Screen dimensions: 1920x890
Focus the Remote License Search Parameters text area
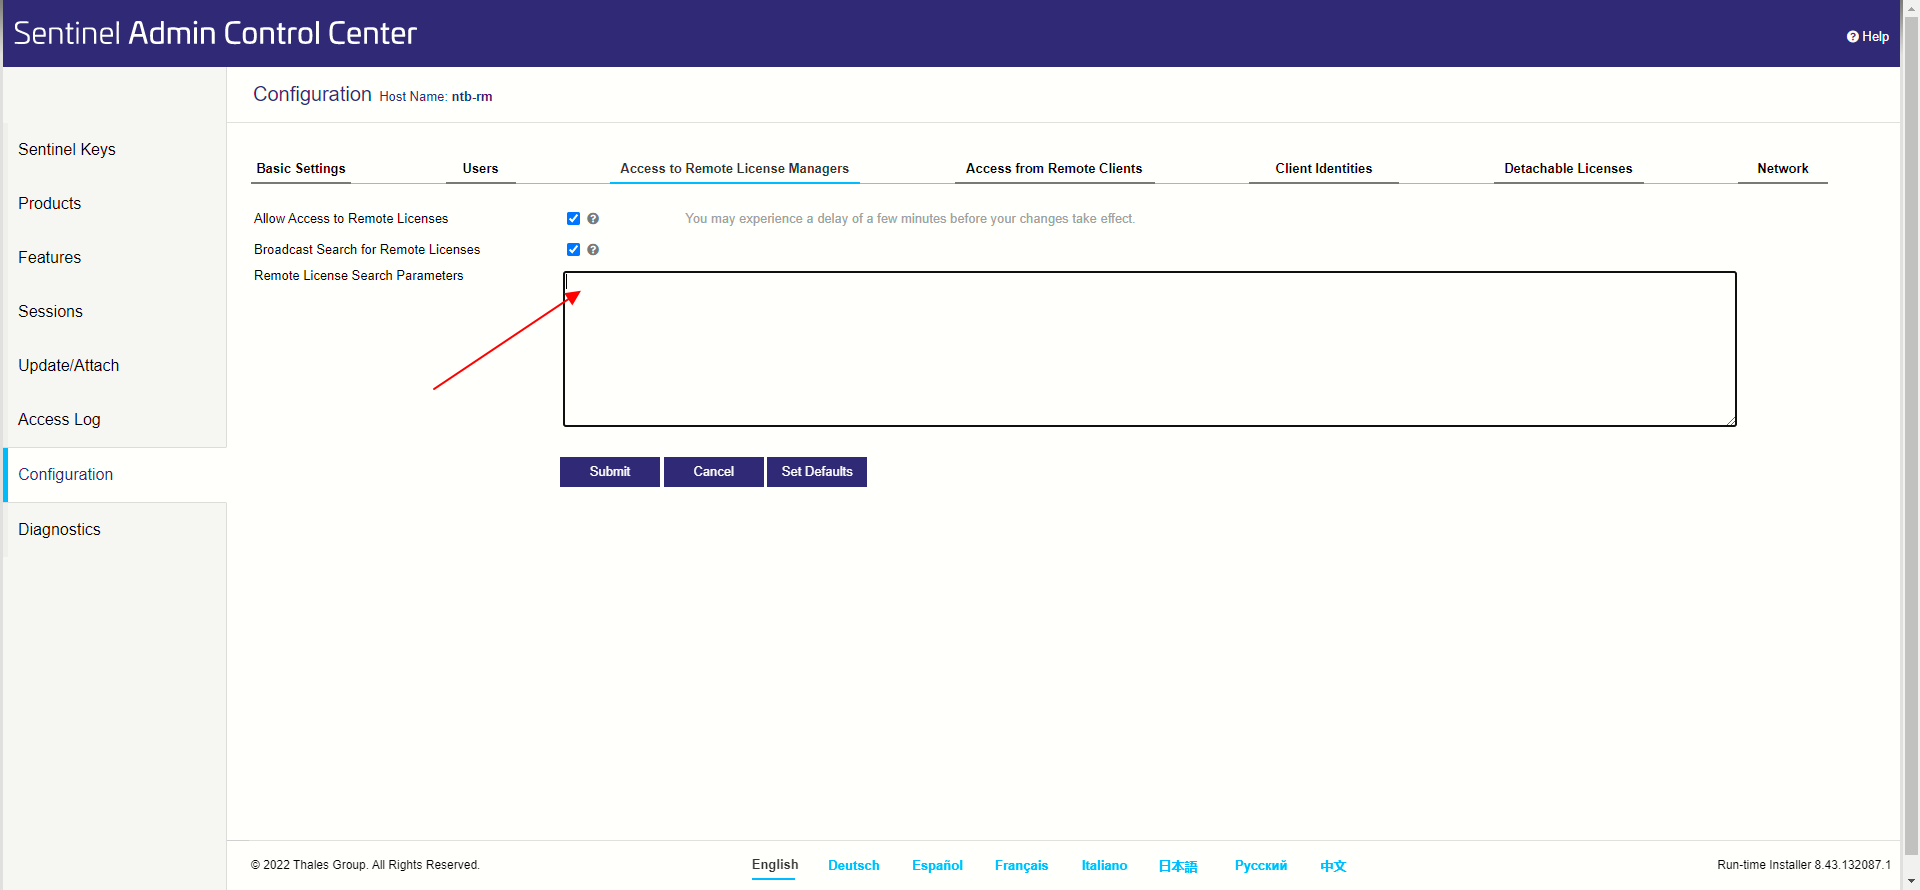click(x=1150, y=349)
